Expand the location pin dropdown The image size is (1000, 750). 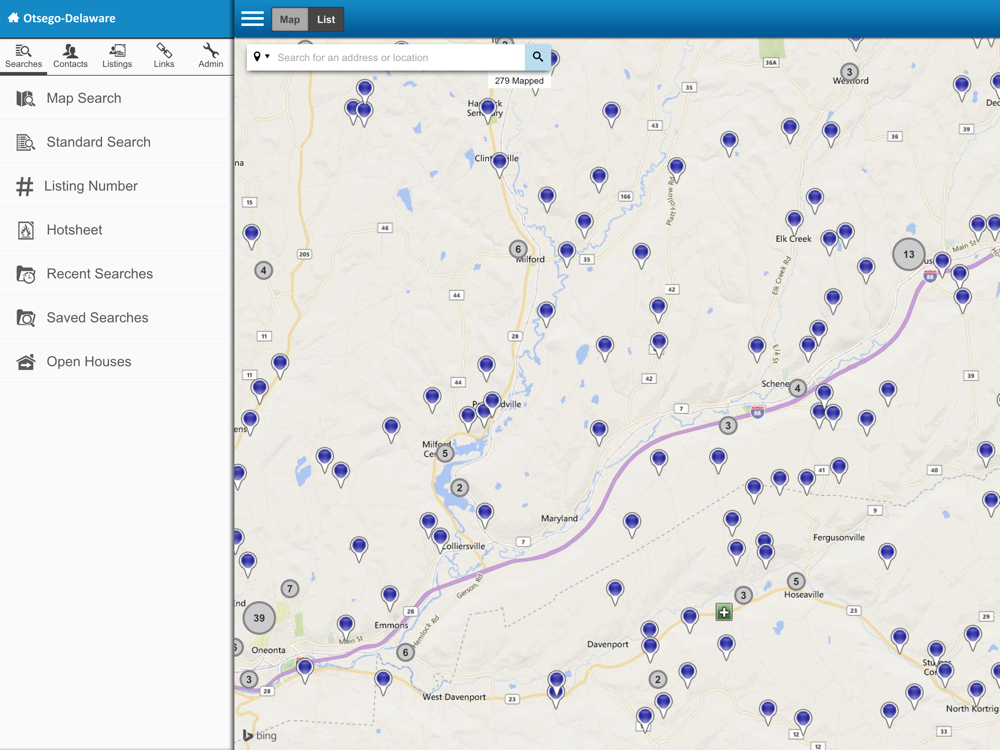coord(261,57)
